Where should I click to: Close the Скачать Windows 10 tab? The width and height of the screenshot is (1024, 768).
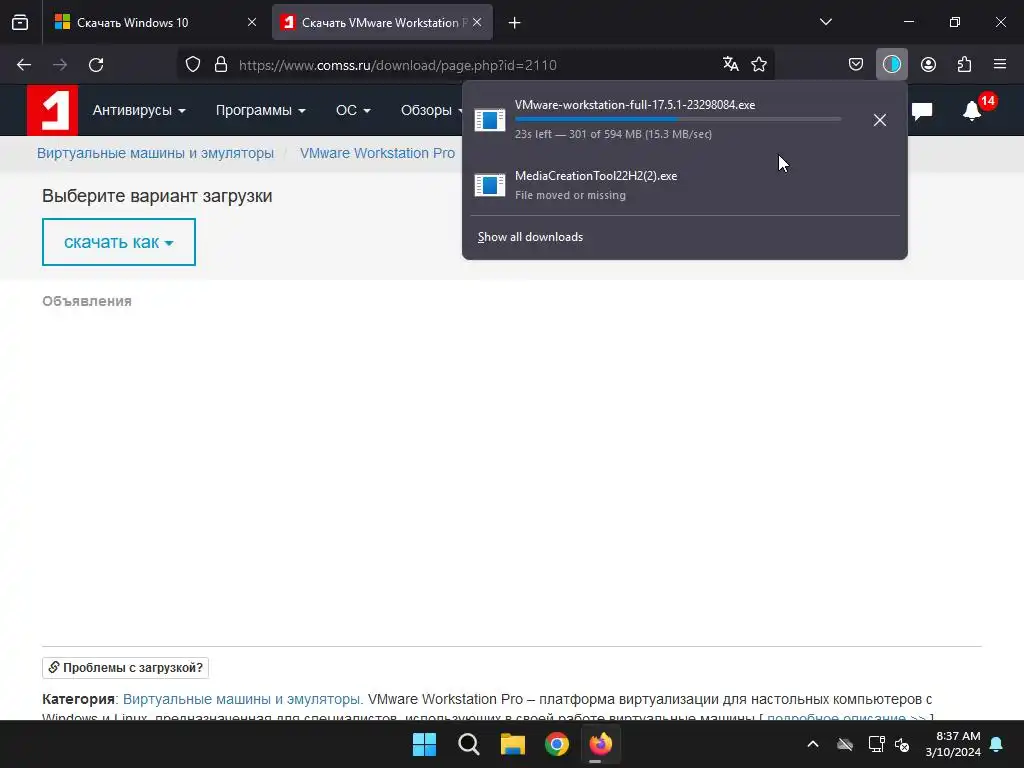252,22
